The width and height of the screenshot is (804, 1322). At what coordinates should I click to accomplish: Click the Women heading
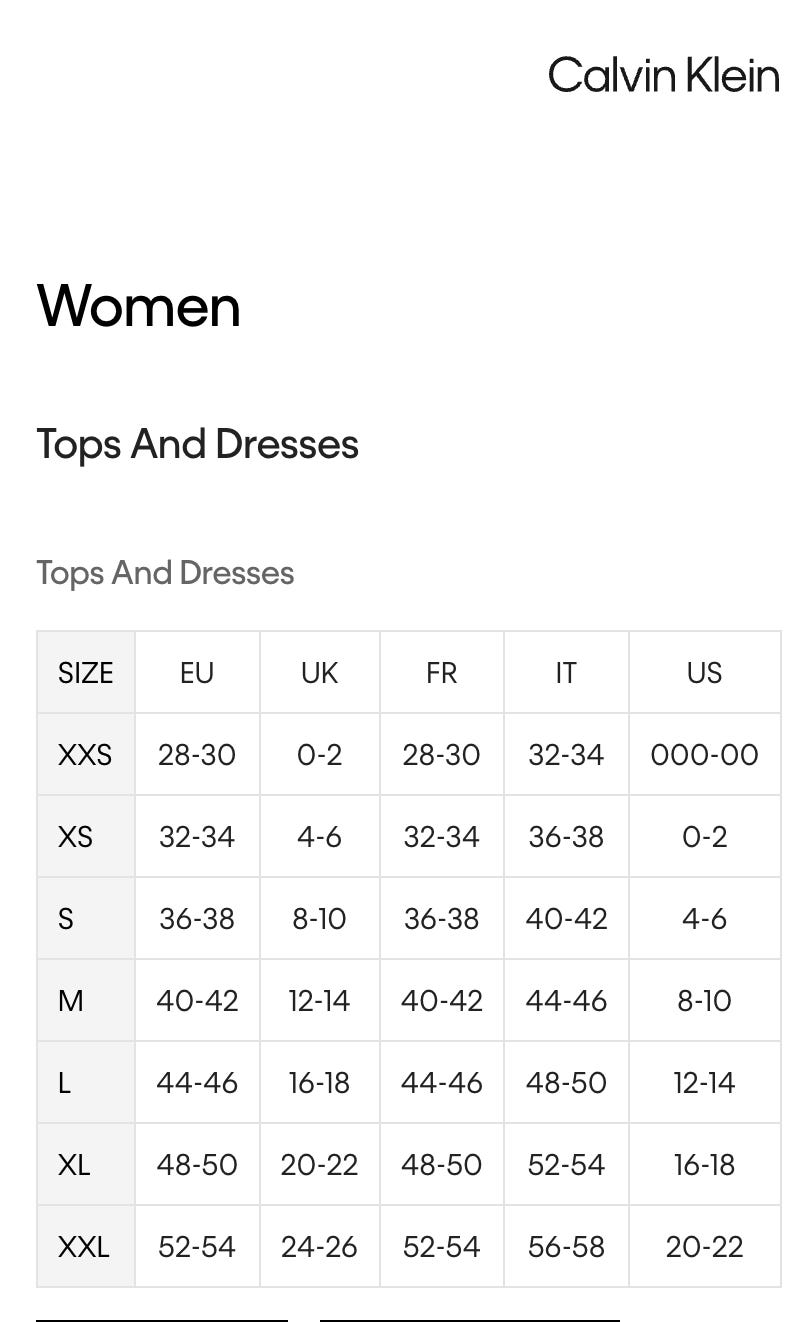pos(139,306)
